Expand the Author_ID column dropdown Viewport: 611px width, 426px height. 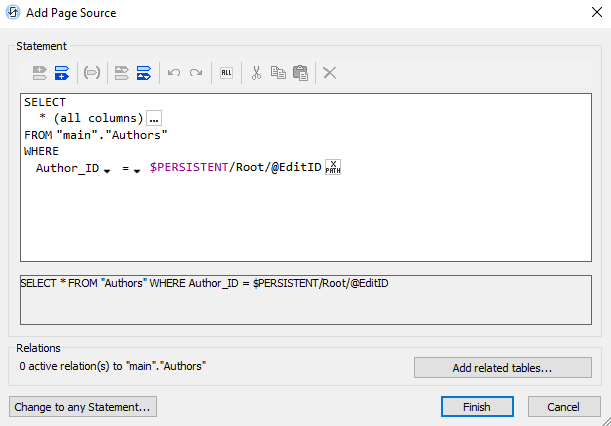pyautogui.click(x=106, y=171)
